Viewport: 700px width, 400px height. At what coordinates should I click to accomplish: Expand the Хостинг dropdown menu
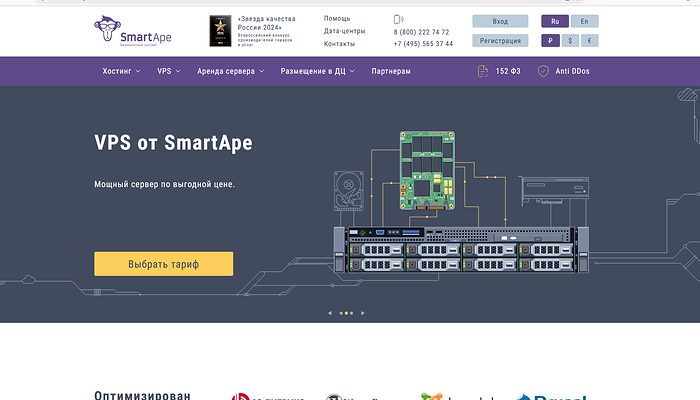tap(121, 71)
